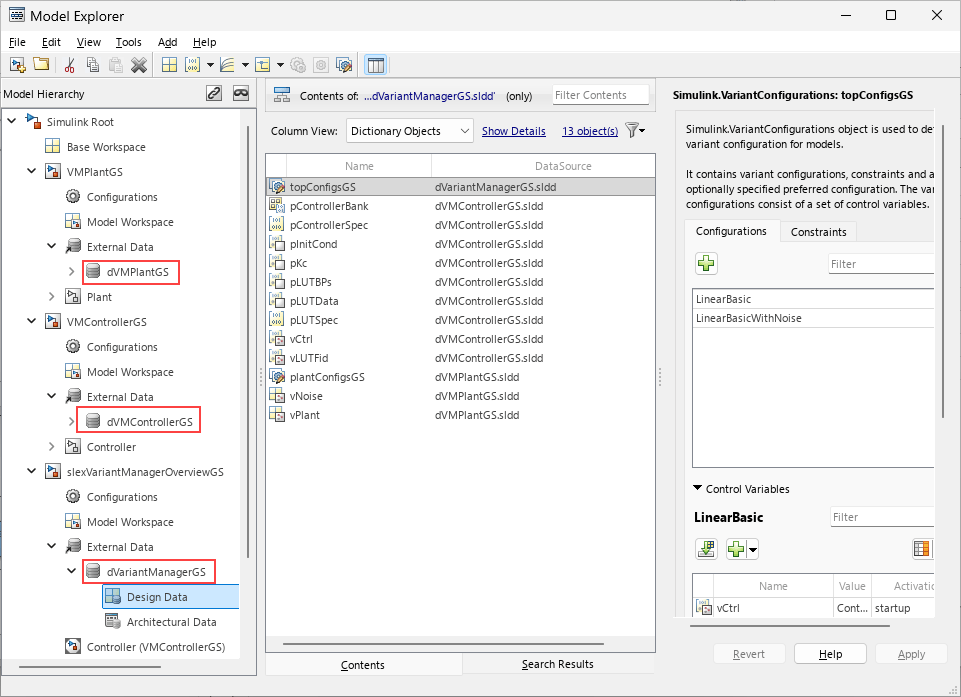Toggle the mask view icon in Model Hierarchy

[x=241, y=93]
